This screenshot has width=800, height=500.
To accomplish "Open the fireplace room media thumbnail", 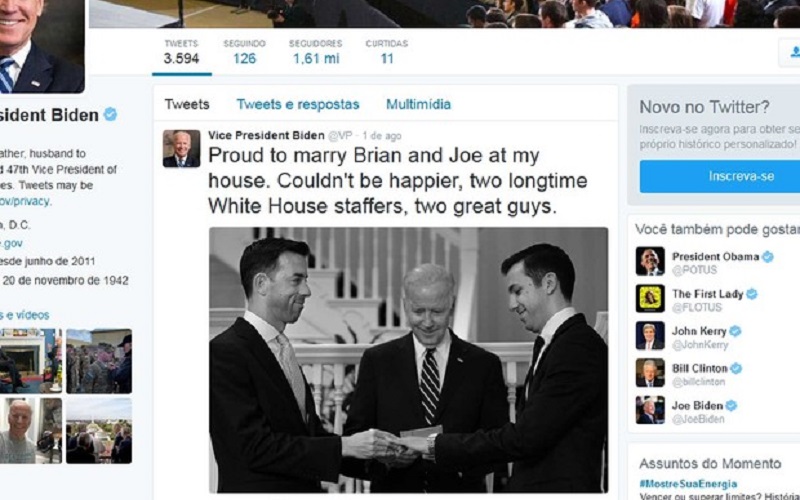I will click(31, 361).
